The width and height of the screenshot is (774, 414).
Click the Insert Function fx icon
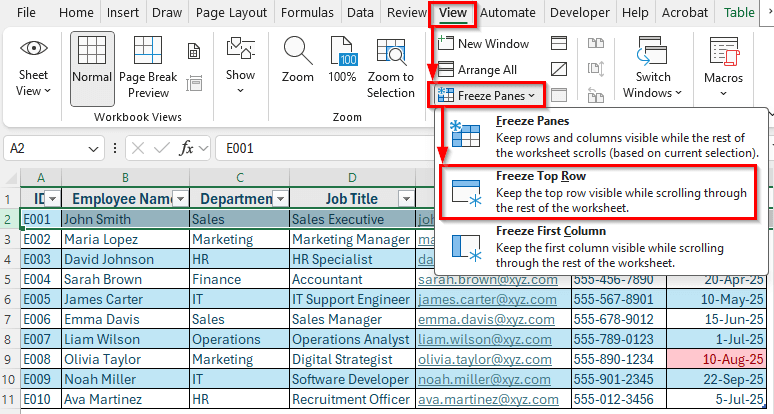tap(186, 148)
